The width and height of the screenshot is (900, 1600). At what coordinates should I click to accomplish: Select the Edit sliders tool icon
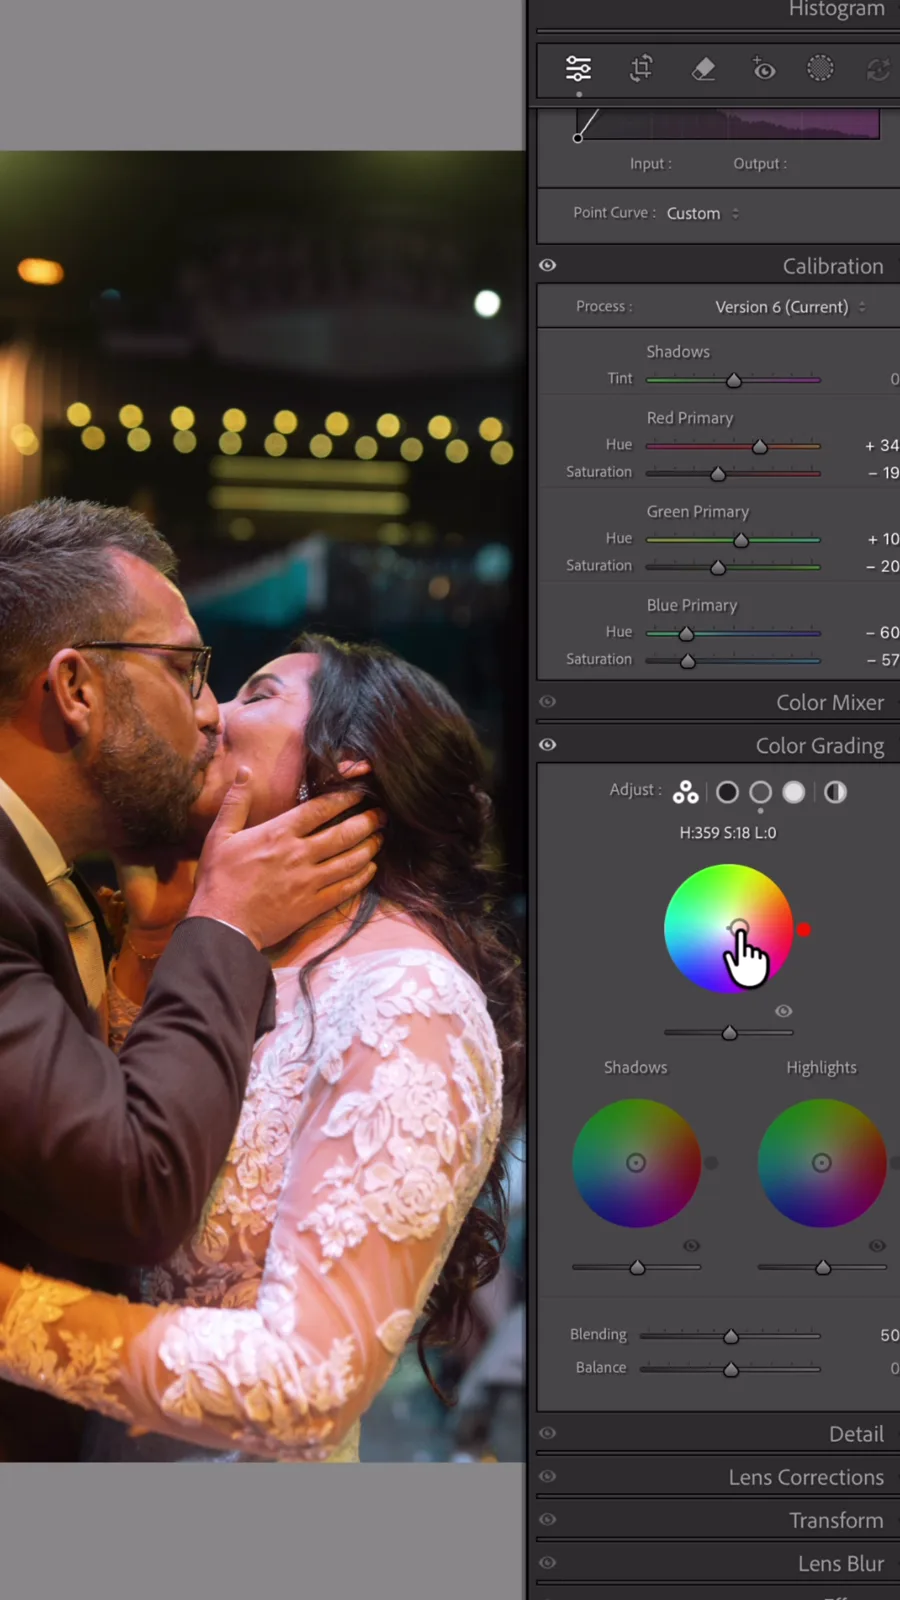(578, 68)
